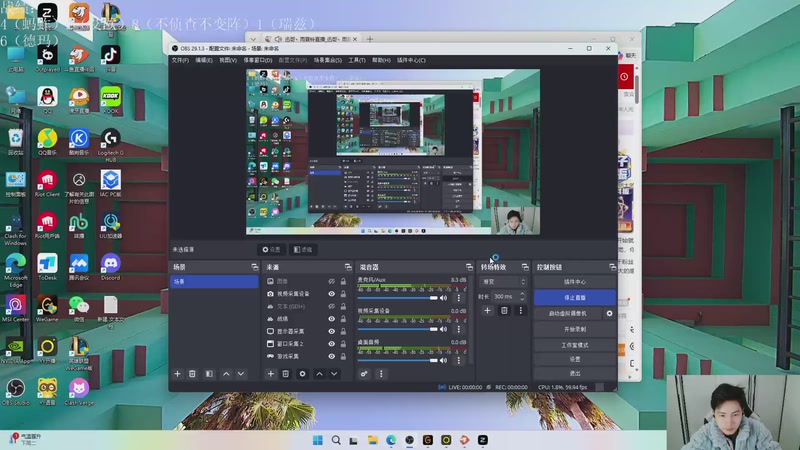Add a scene transition with plus icon

[487, 310]
